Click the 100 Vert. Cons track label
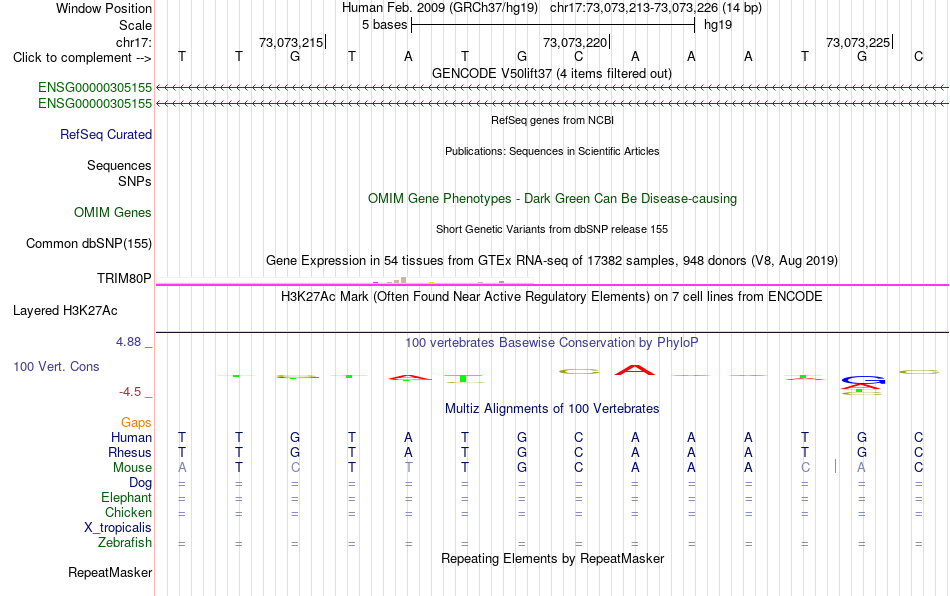The image size is (950, 596). tap(56, 366)
